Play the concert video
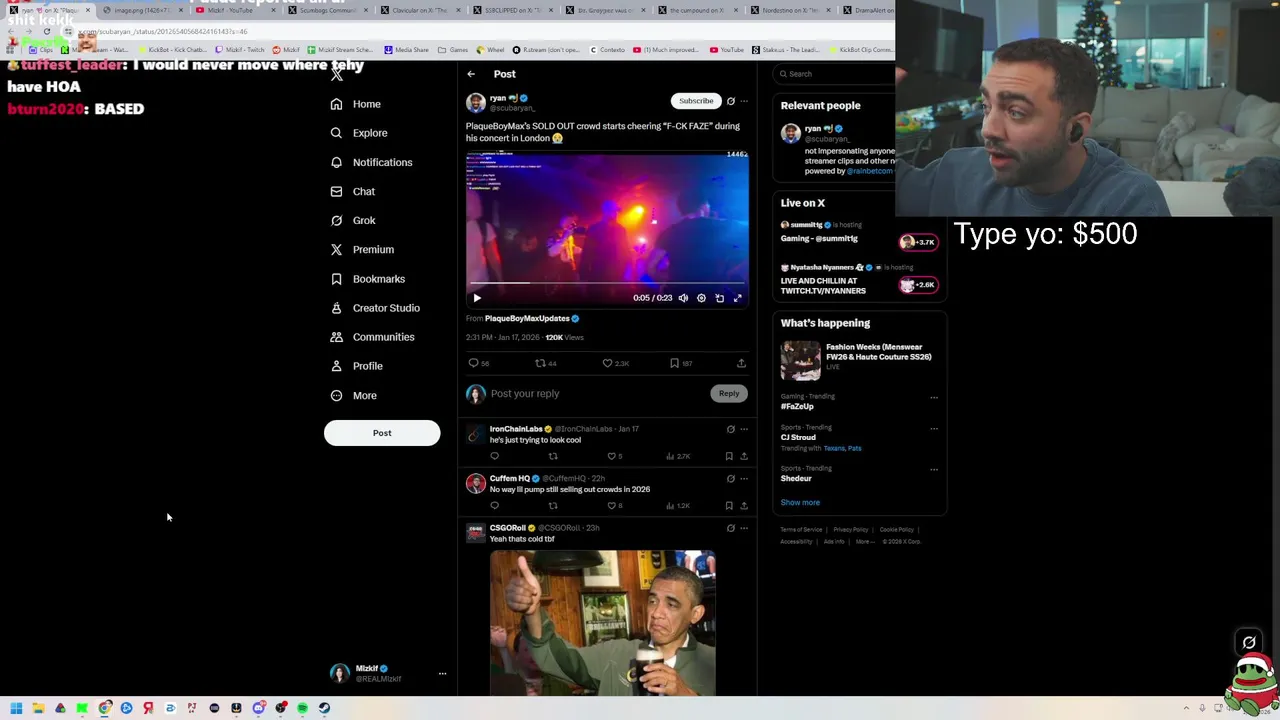Screen dimensions: 1280x720 pyautogui.click(x=477, y=298)
